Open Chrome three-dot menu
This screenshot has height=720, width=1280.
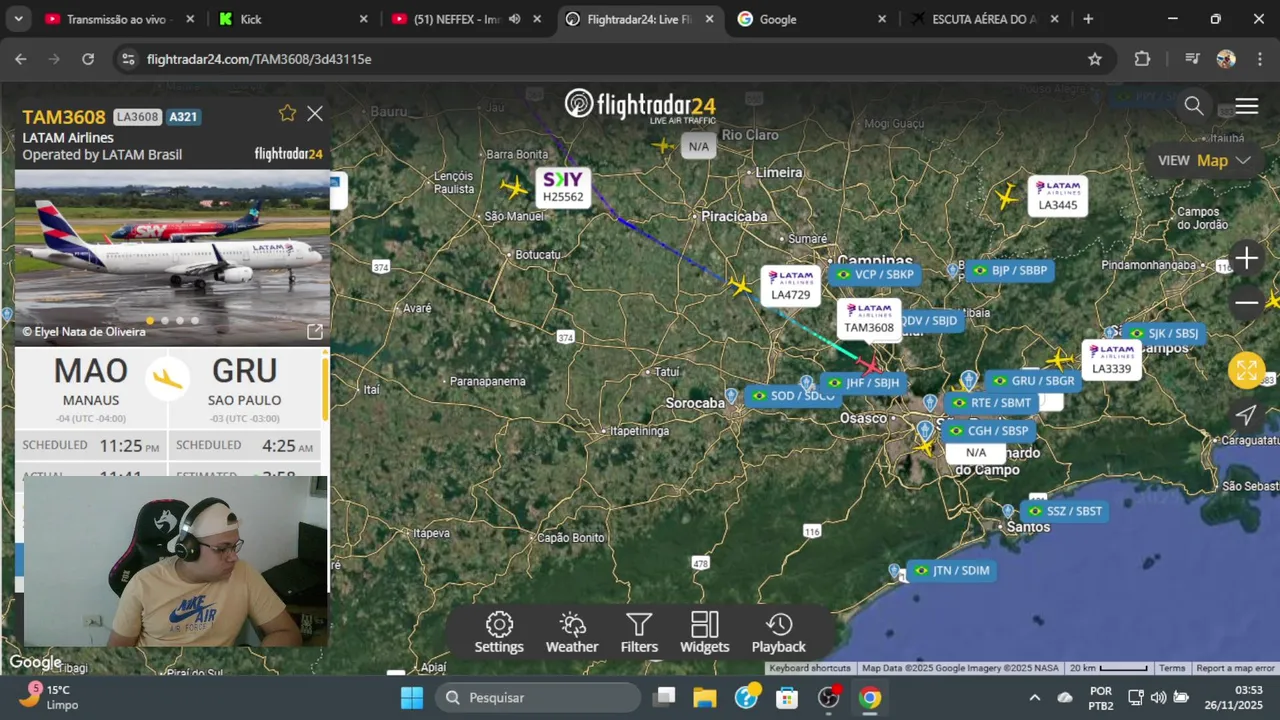(x=1259, y=59)
